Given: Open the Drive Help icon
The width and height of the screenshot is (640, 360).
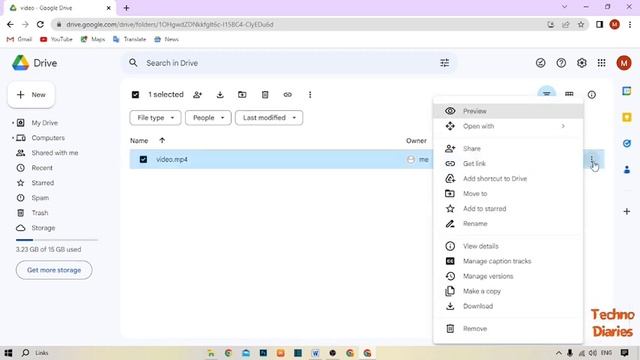Looking at the screenshot, I should tap(561, 63).
